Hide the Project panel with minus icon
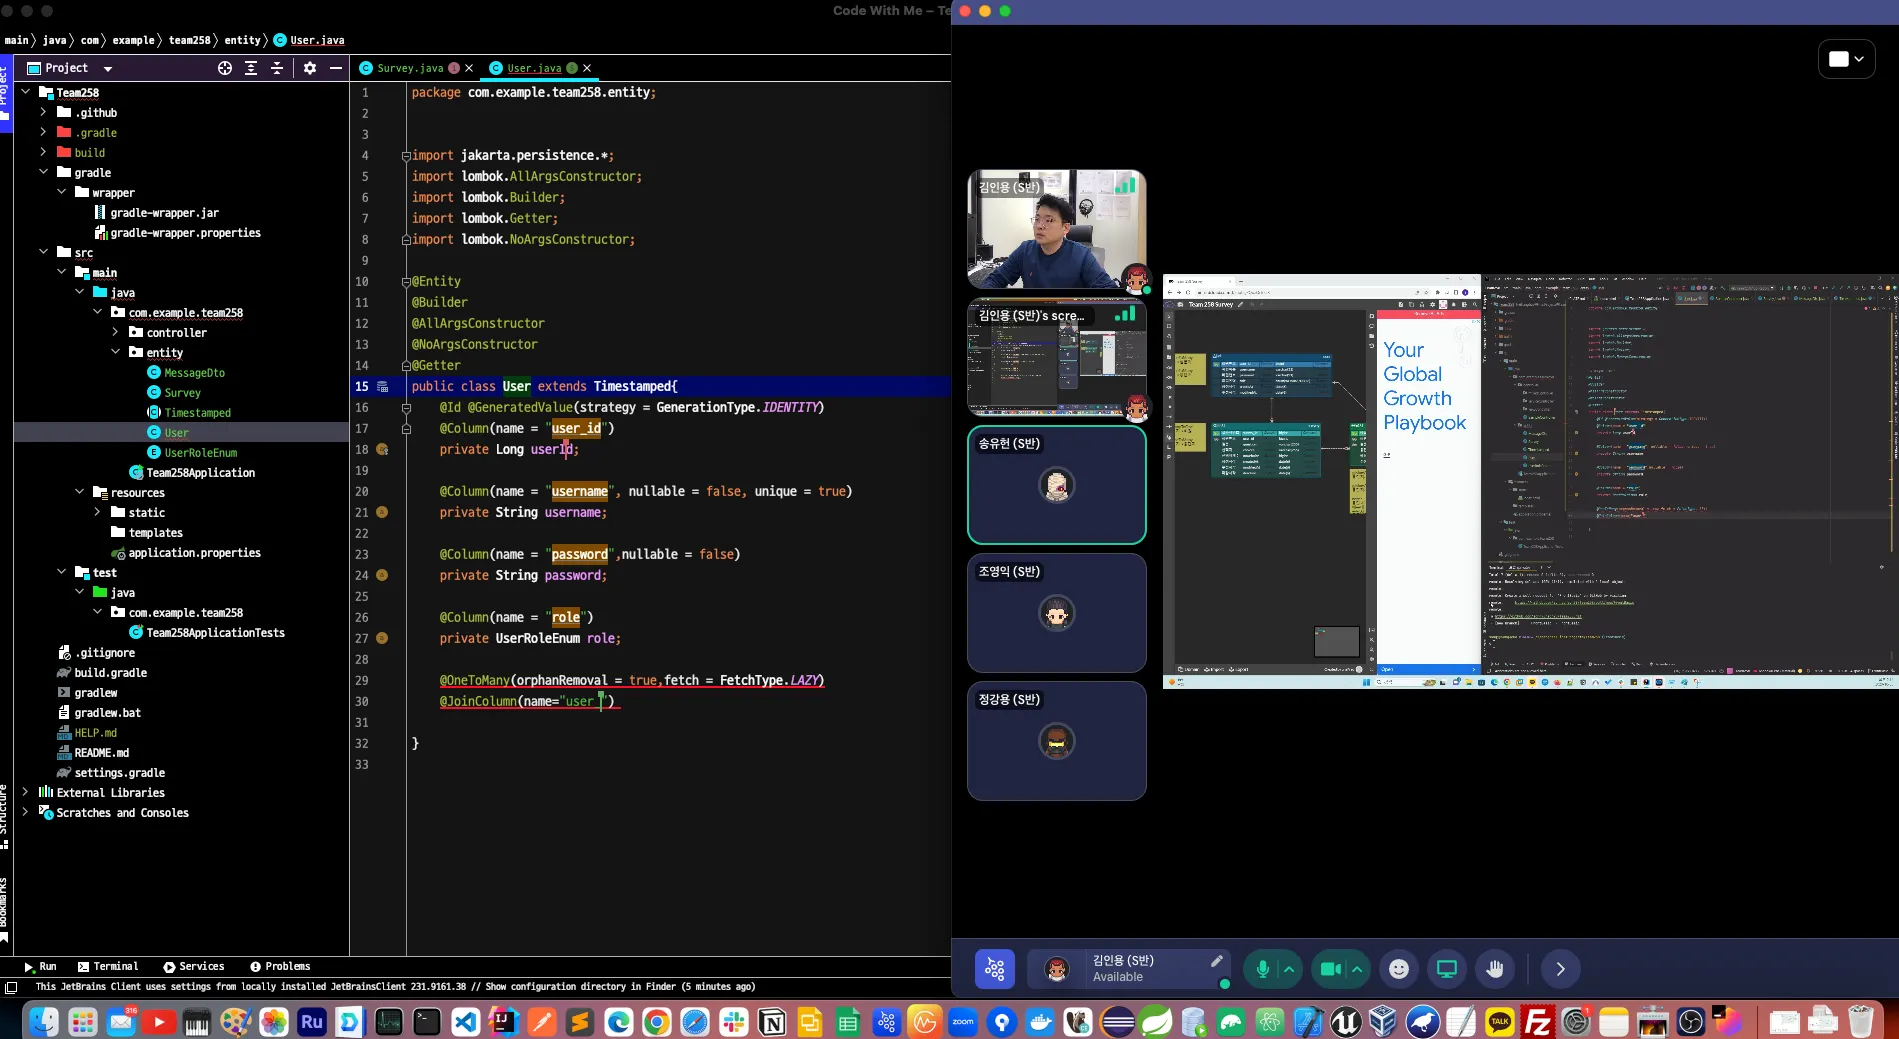This screenshot has height=1039, width=1899. click(x=336, y=68)
